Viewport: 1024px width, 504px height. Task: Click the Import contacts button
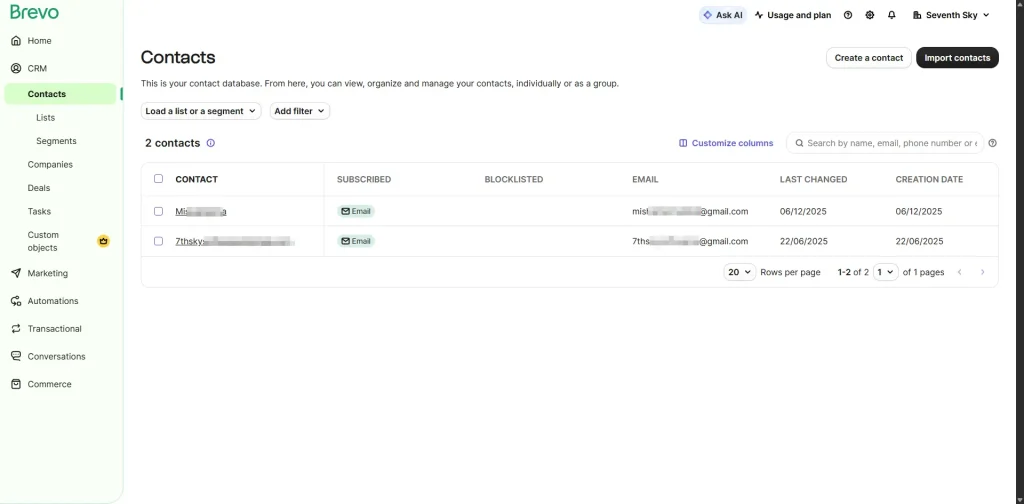[x=957, y=58]
